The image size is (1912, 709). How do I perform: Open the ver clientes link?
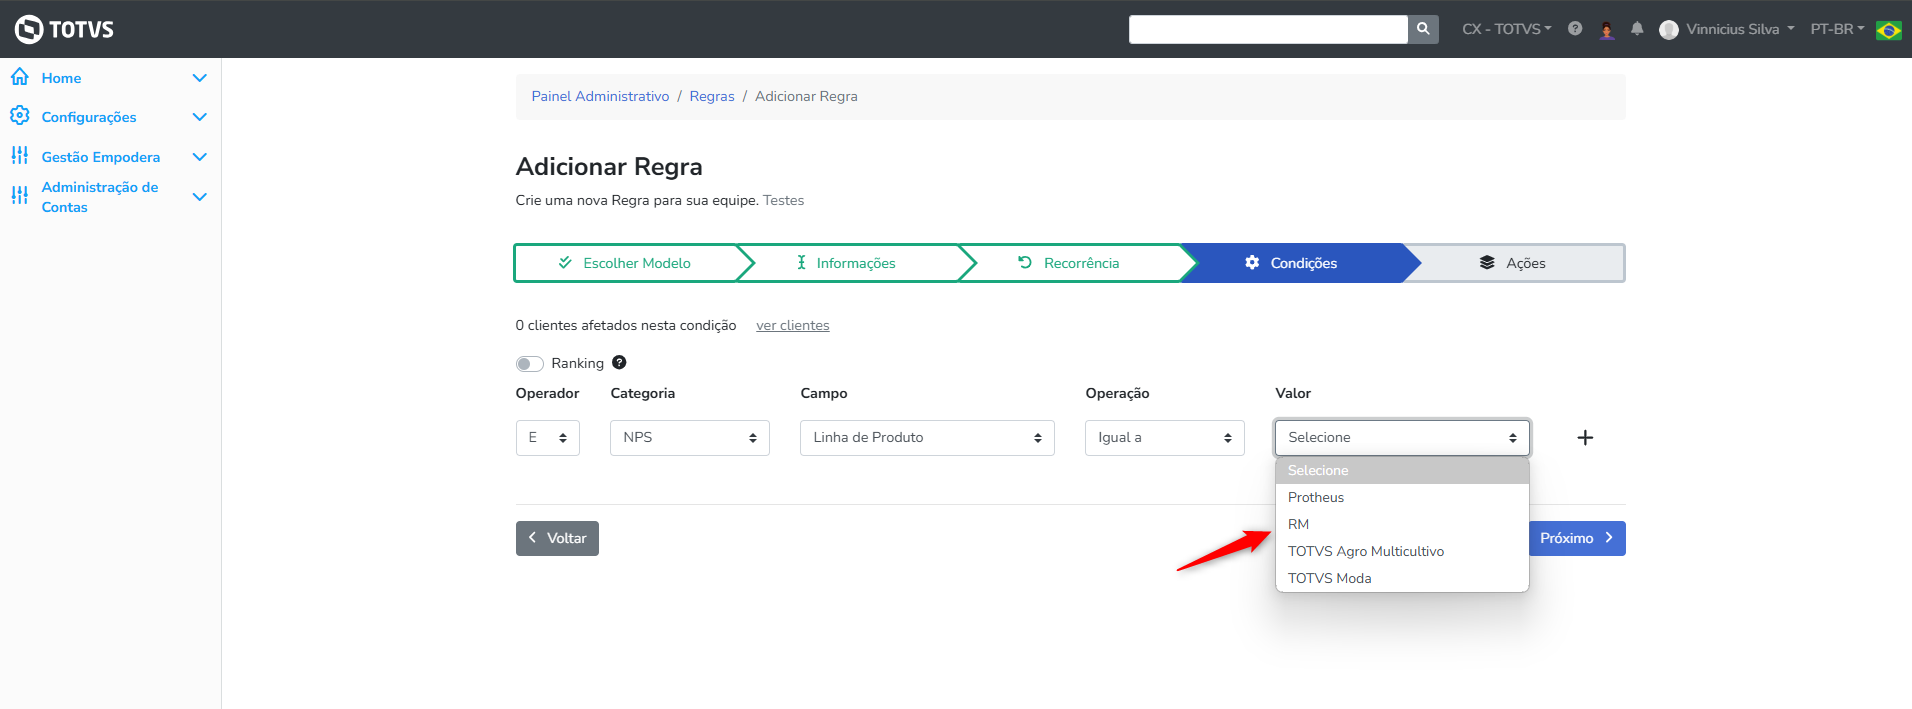coord(793,325)
